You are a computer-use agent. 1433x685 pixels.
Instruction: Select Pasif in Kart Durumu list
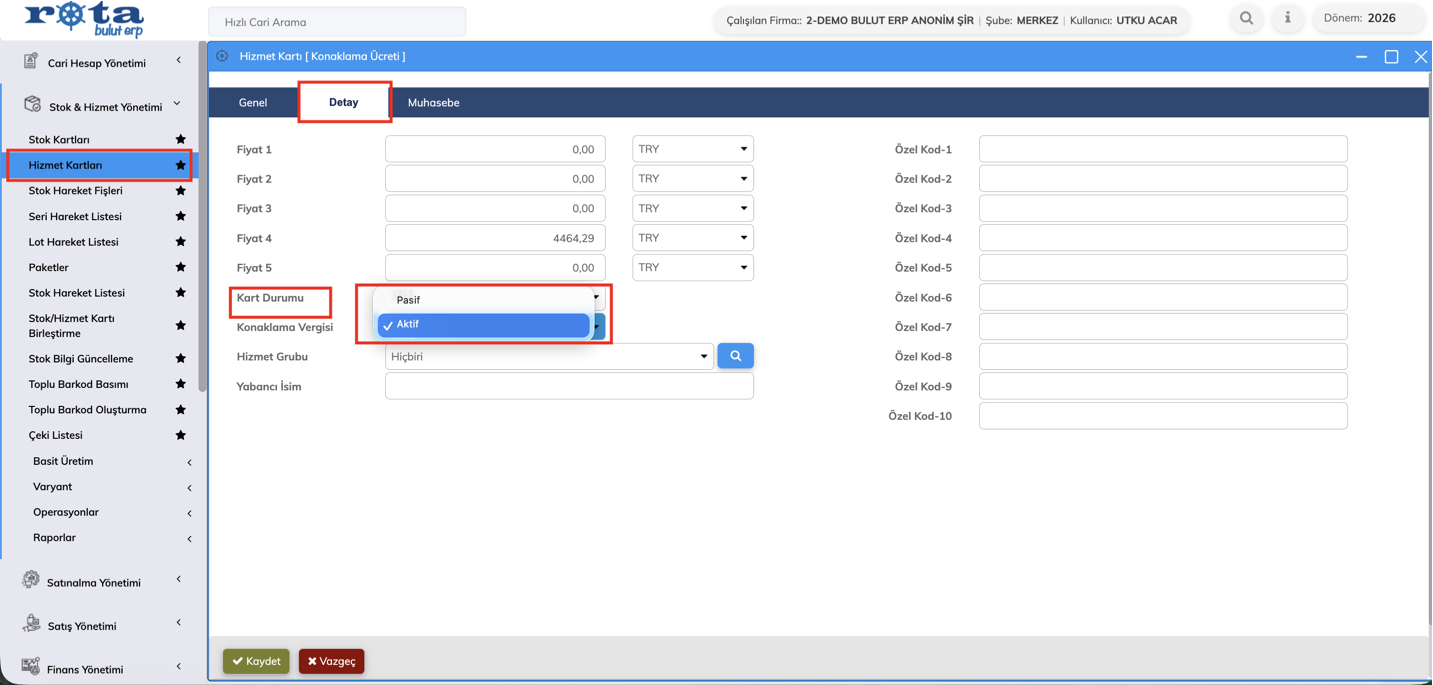408,300
